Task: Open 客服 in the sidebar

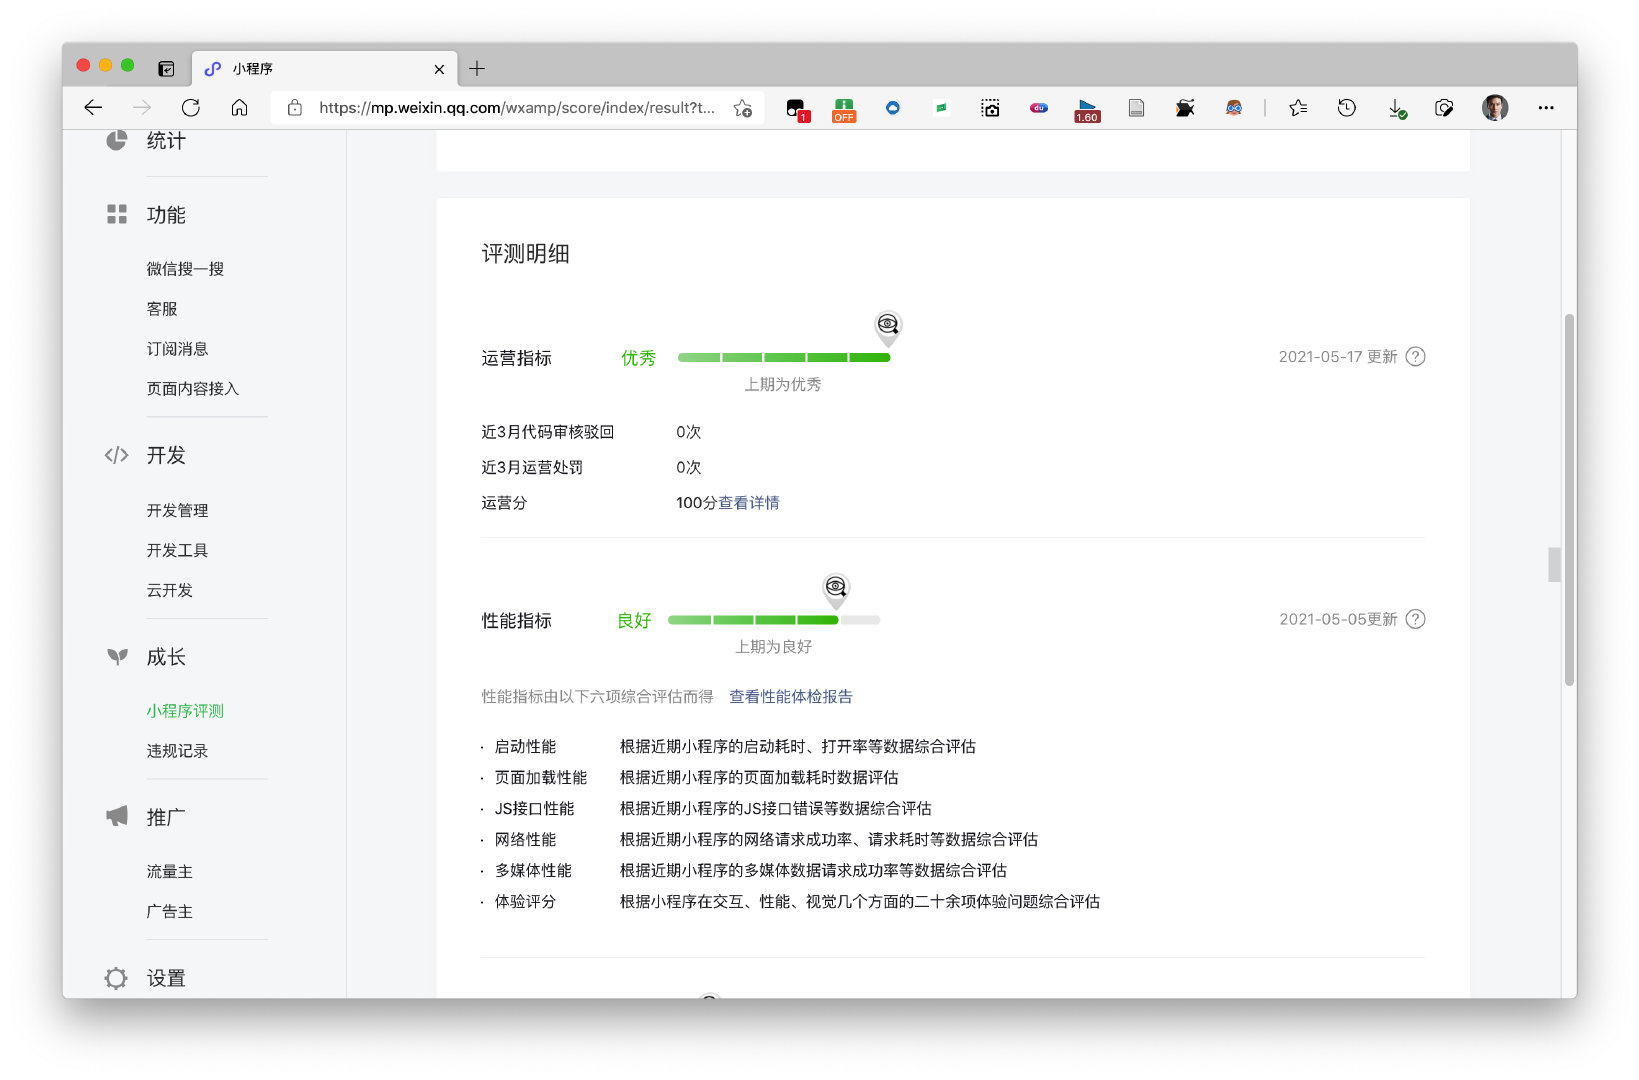Action: pos(162,309)
